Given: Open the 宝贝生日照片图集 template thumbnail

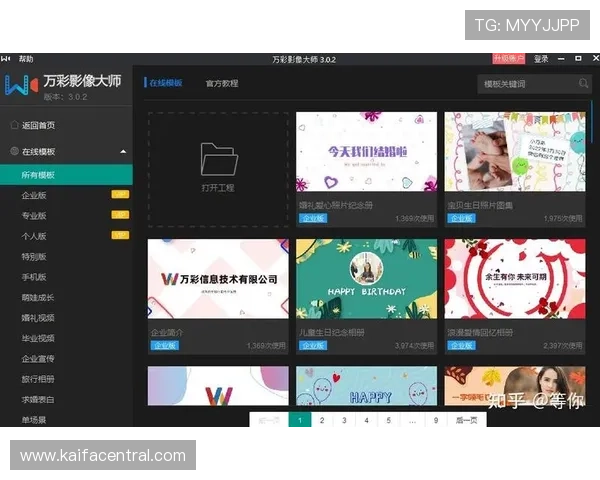Looking at the screenshot, I should pos(515,152).
